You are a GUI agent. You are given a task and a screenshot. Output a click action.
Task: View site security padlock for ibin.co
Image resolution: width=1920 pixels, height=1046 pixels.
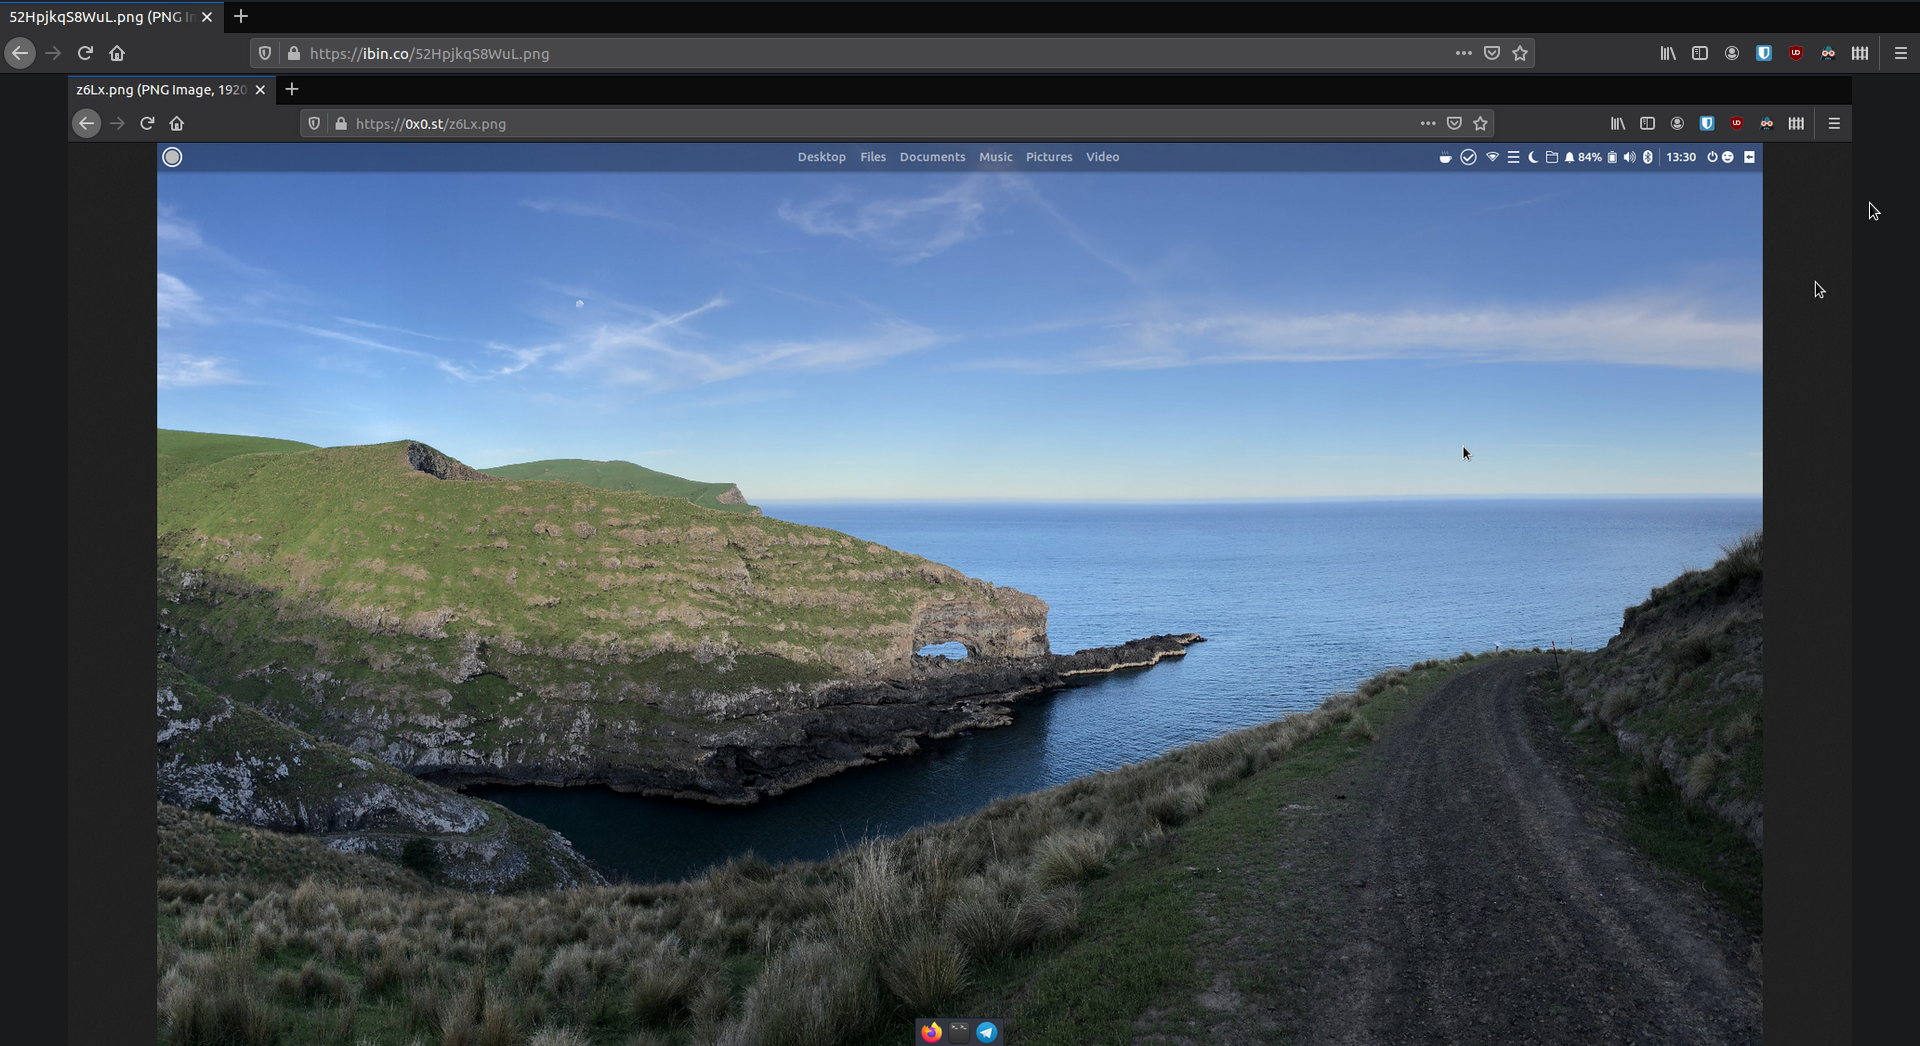[293, 53]
